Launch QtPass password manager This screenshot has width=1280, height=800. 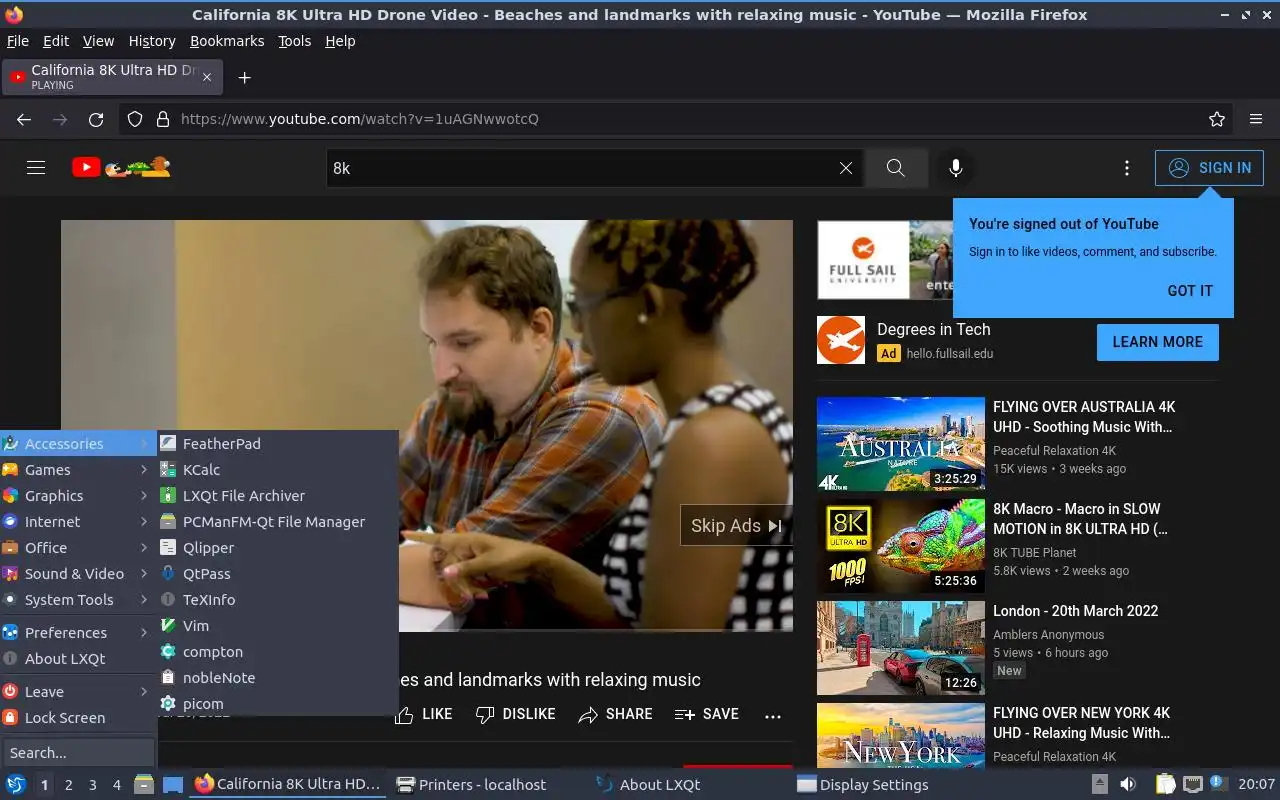(278, 573)
